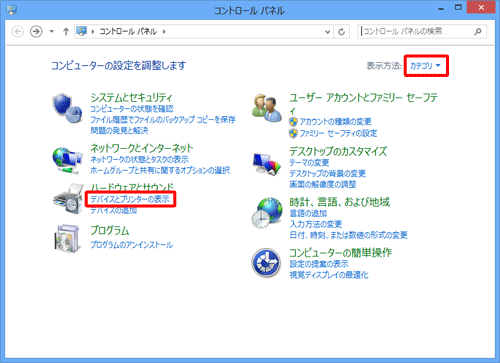The image size is (500, 363).
Task: Open プログラムのアンインストール link
Action: click(x=132, y=245)
